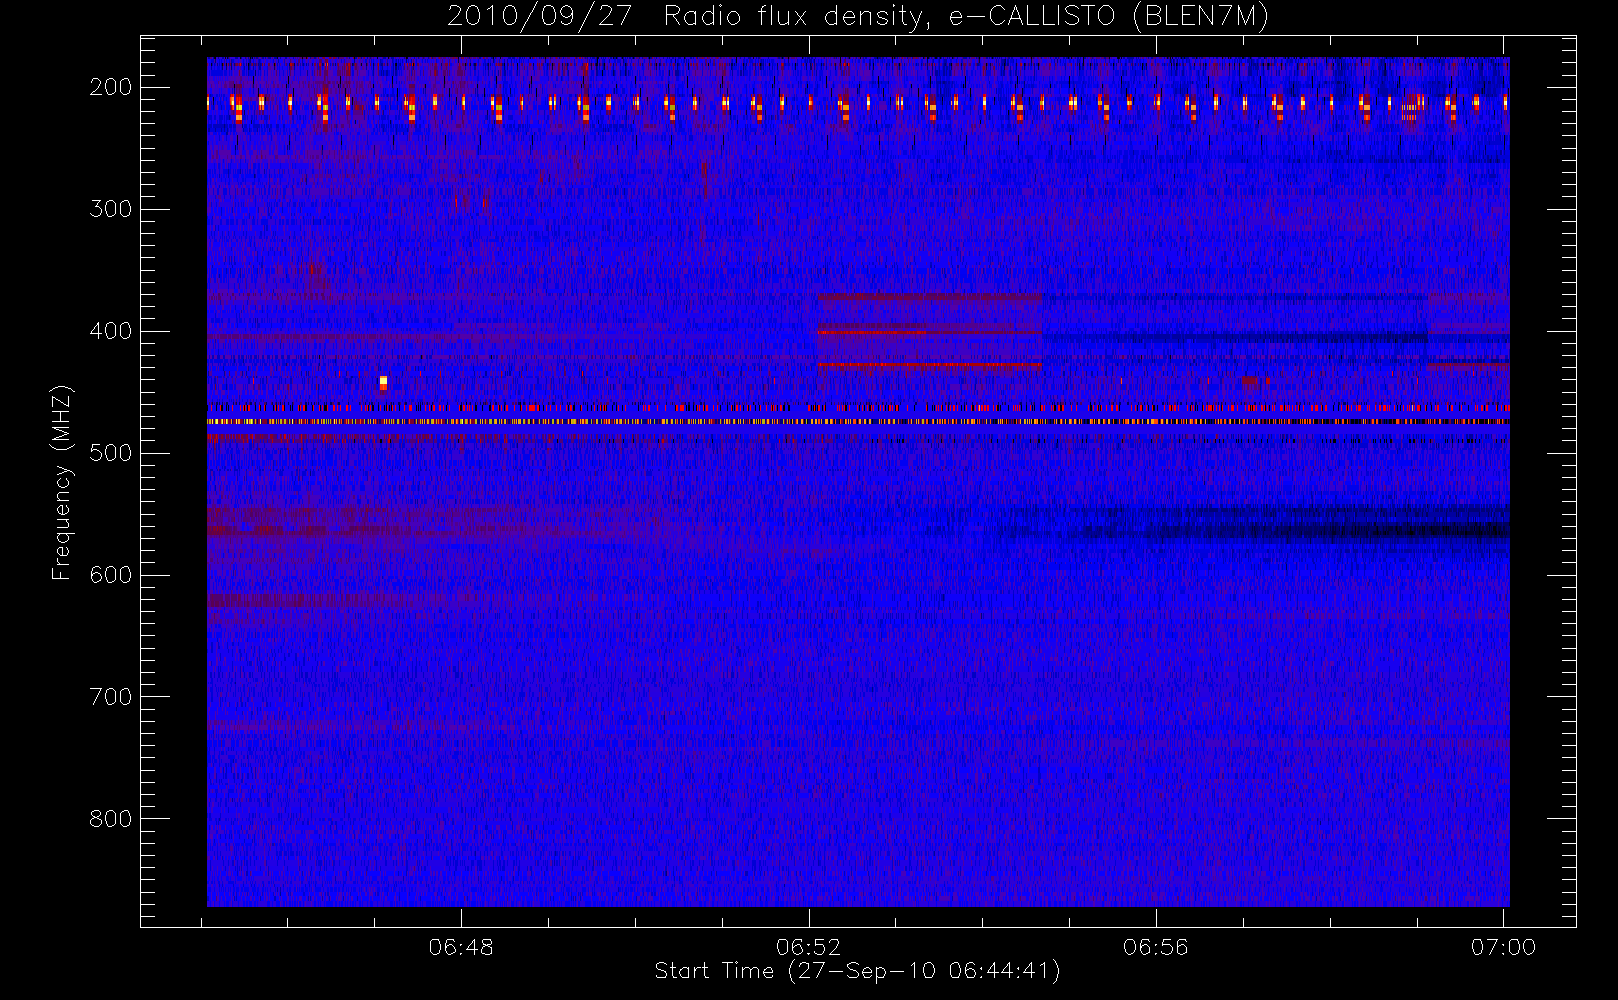
Task: Click the 'Frequency (MHz)' axis label
Action: tap(62, 482)
